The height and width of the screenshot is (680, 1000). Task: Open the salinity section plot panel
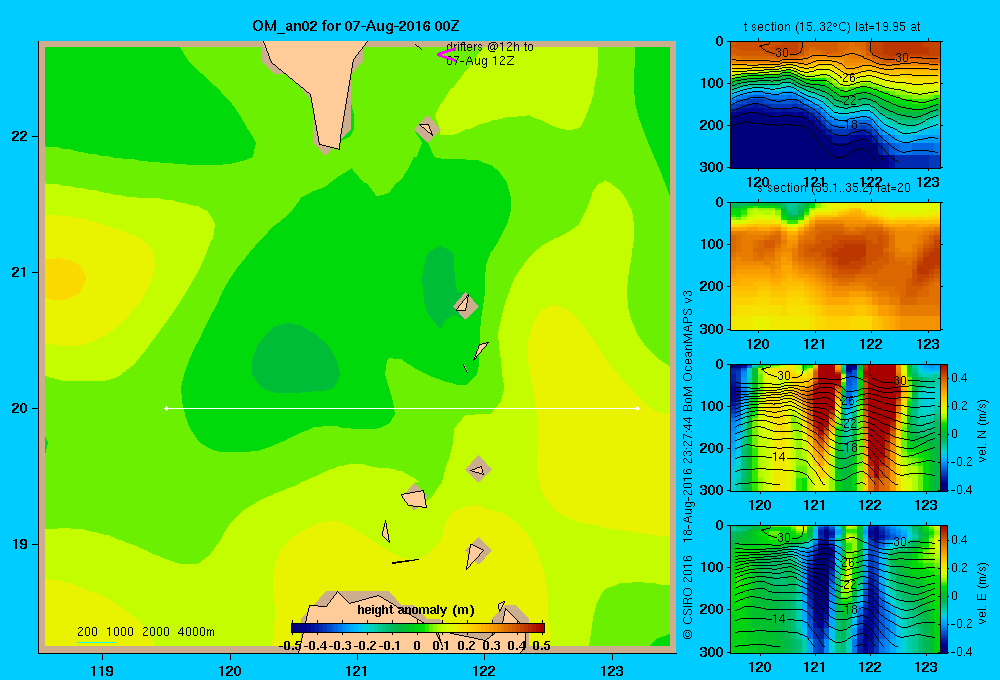tap(835, 266)
